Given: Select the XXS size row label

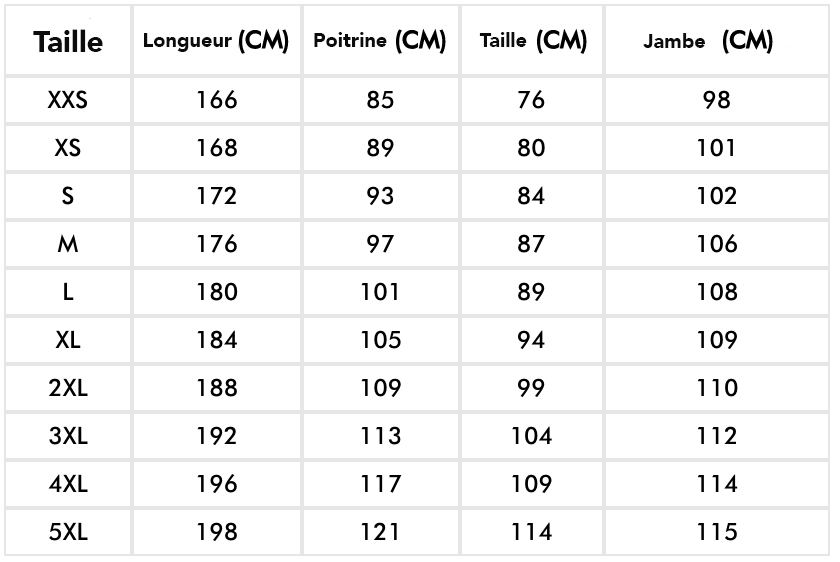Looking at the screenshot, I should tap(68, 100).
